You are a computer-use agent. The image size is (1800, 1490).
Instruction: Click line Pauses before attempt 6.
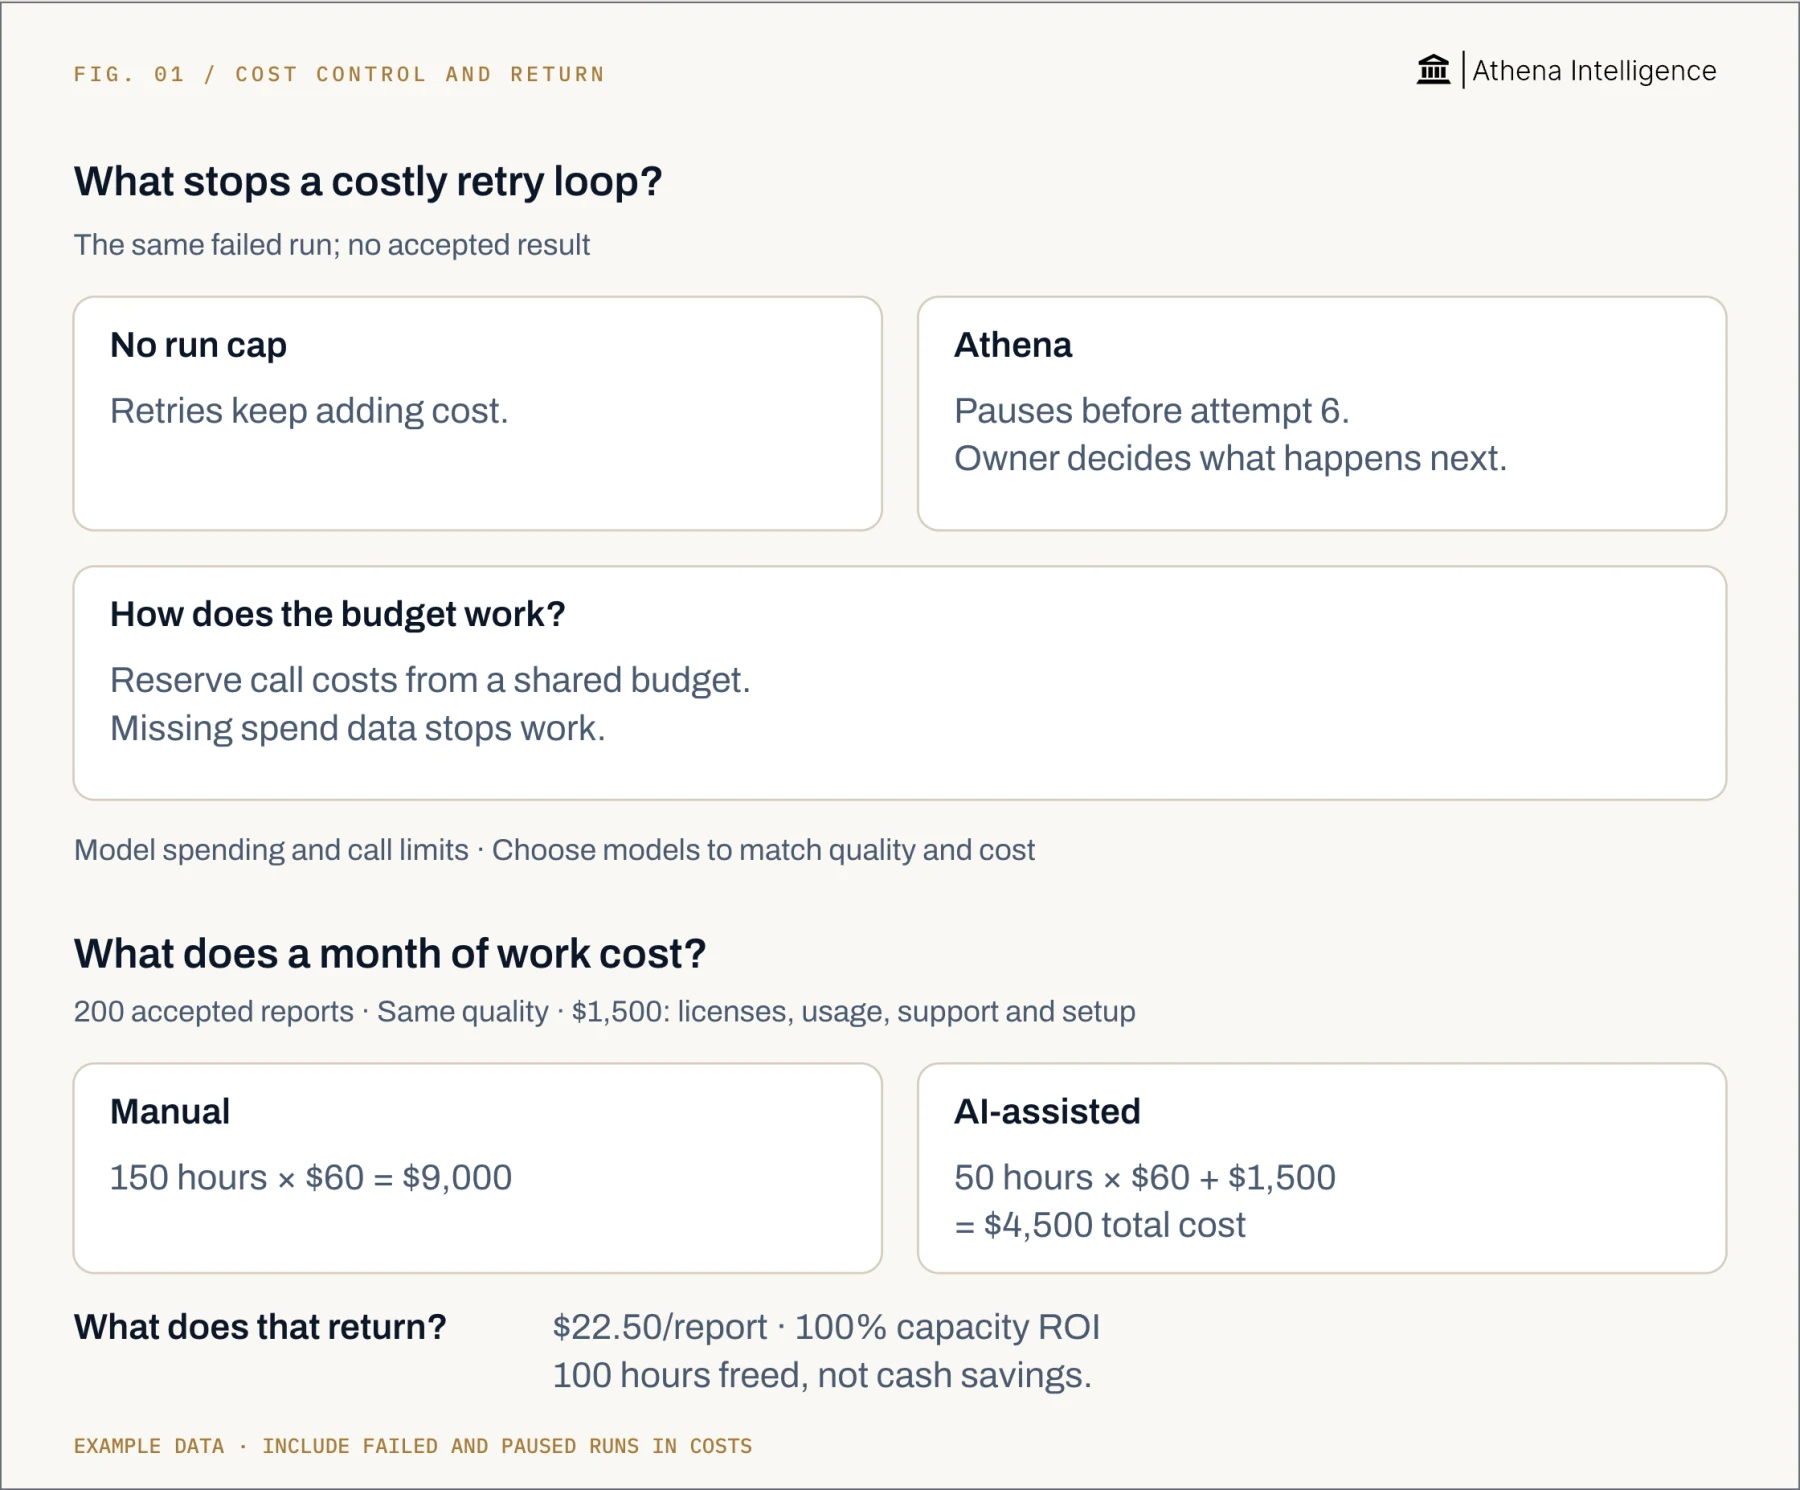tap(1152, 411)
